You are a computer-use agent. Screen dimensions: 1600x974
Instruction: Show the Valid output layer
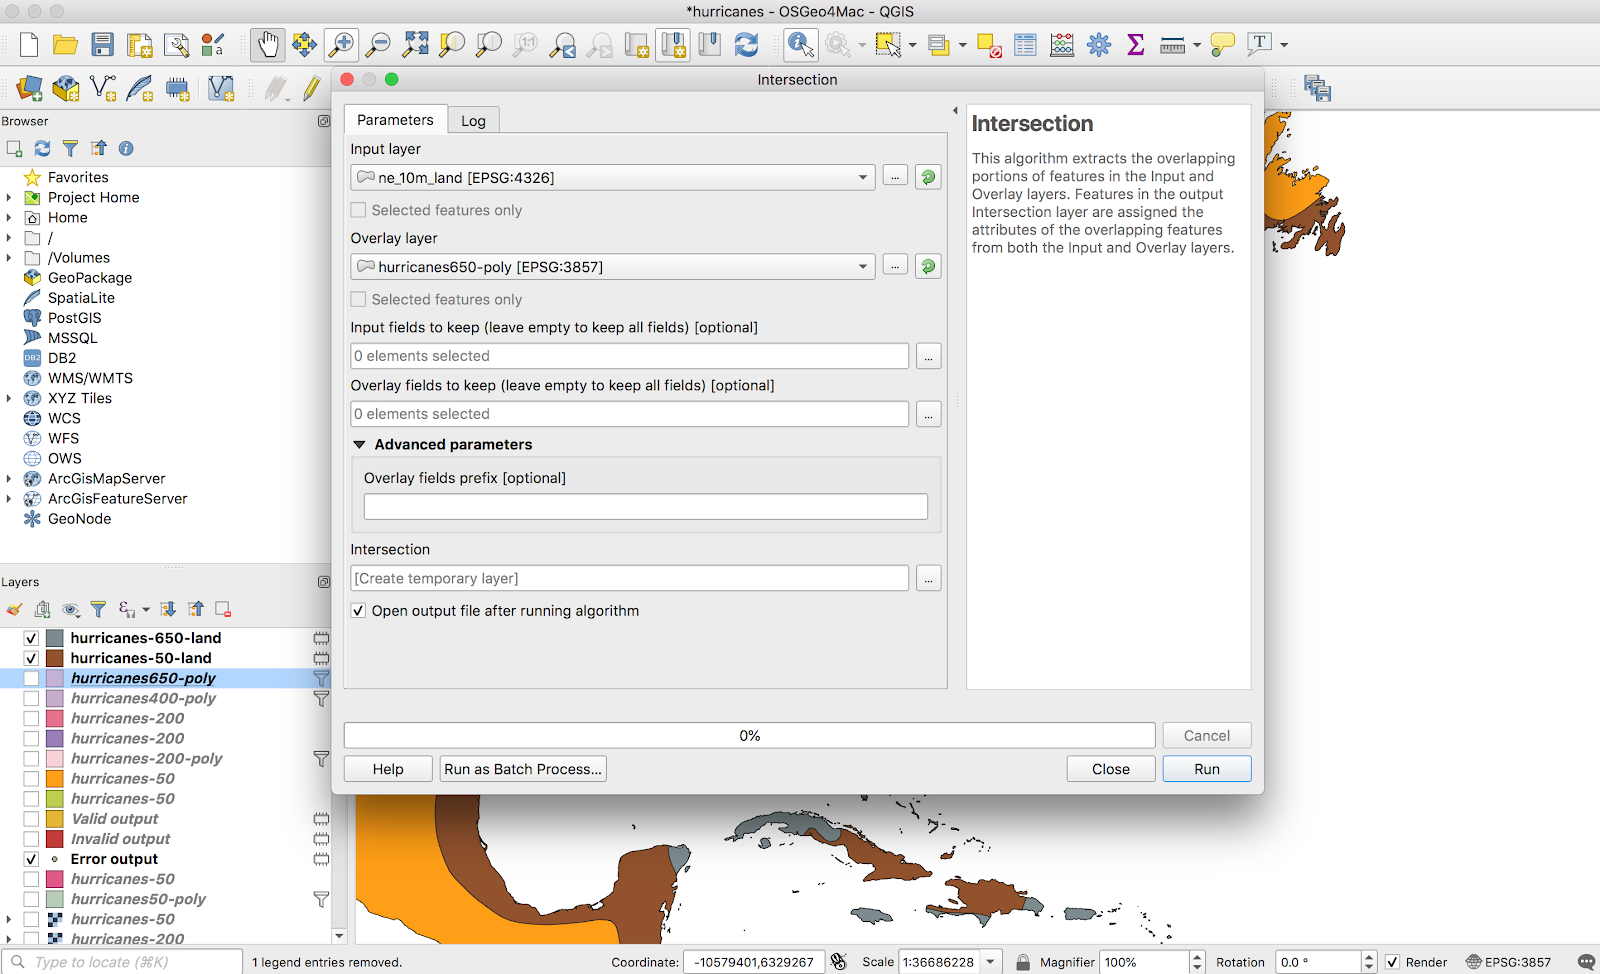31,819
